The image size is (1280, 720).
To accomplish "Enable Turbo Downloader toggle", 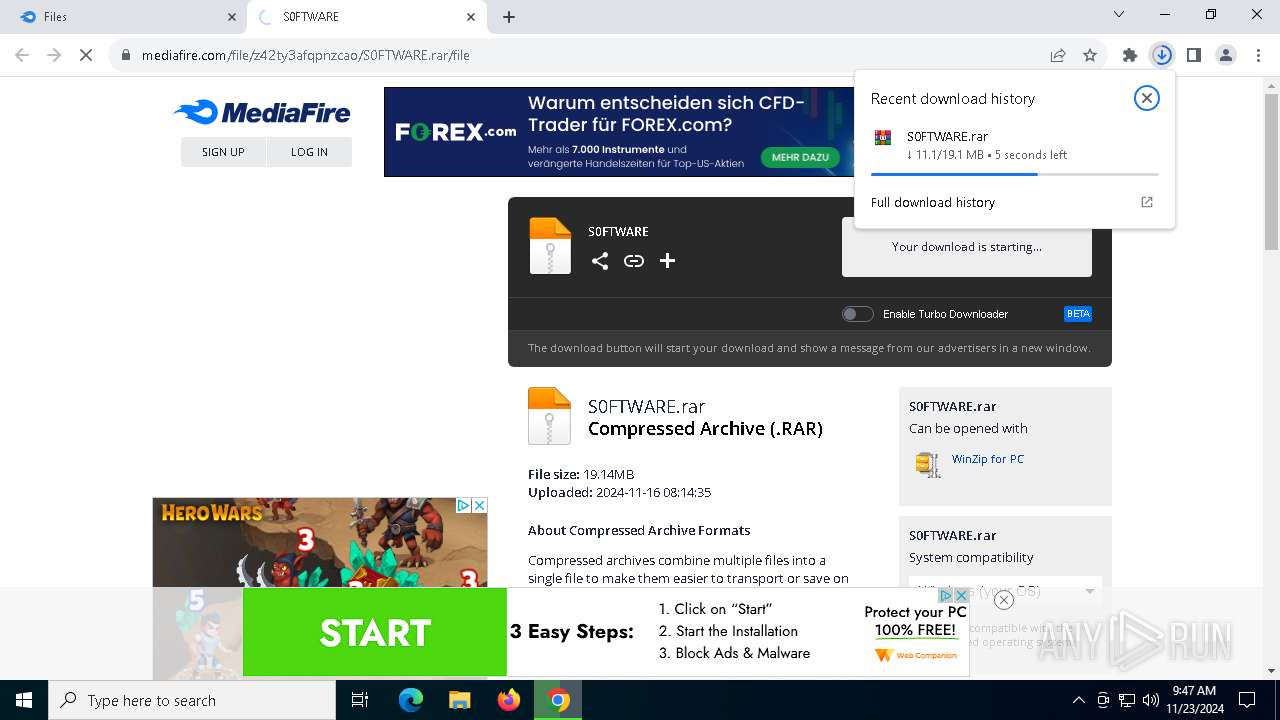I will click(857, 314).
